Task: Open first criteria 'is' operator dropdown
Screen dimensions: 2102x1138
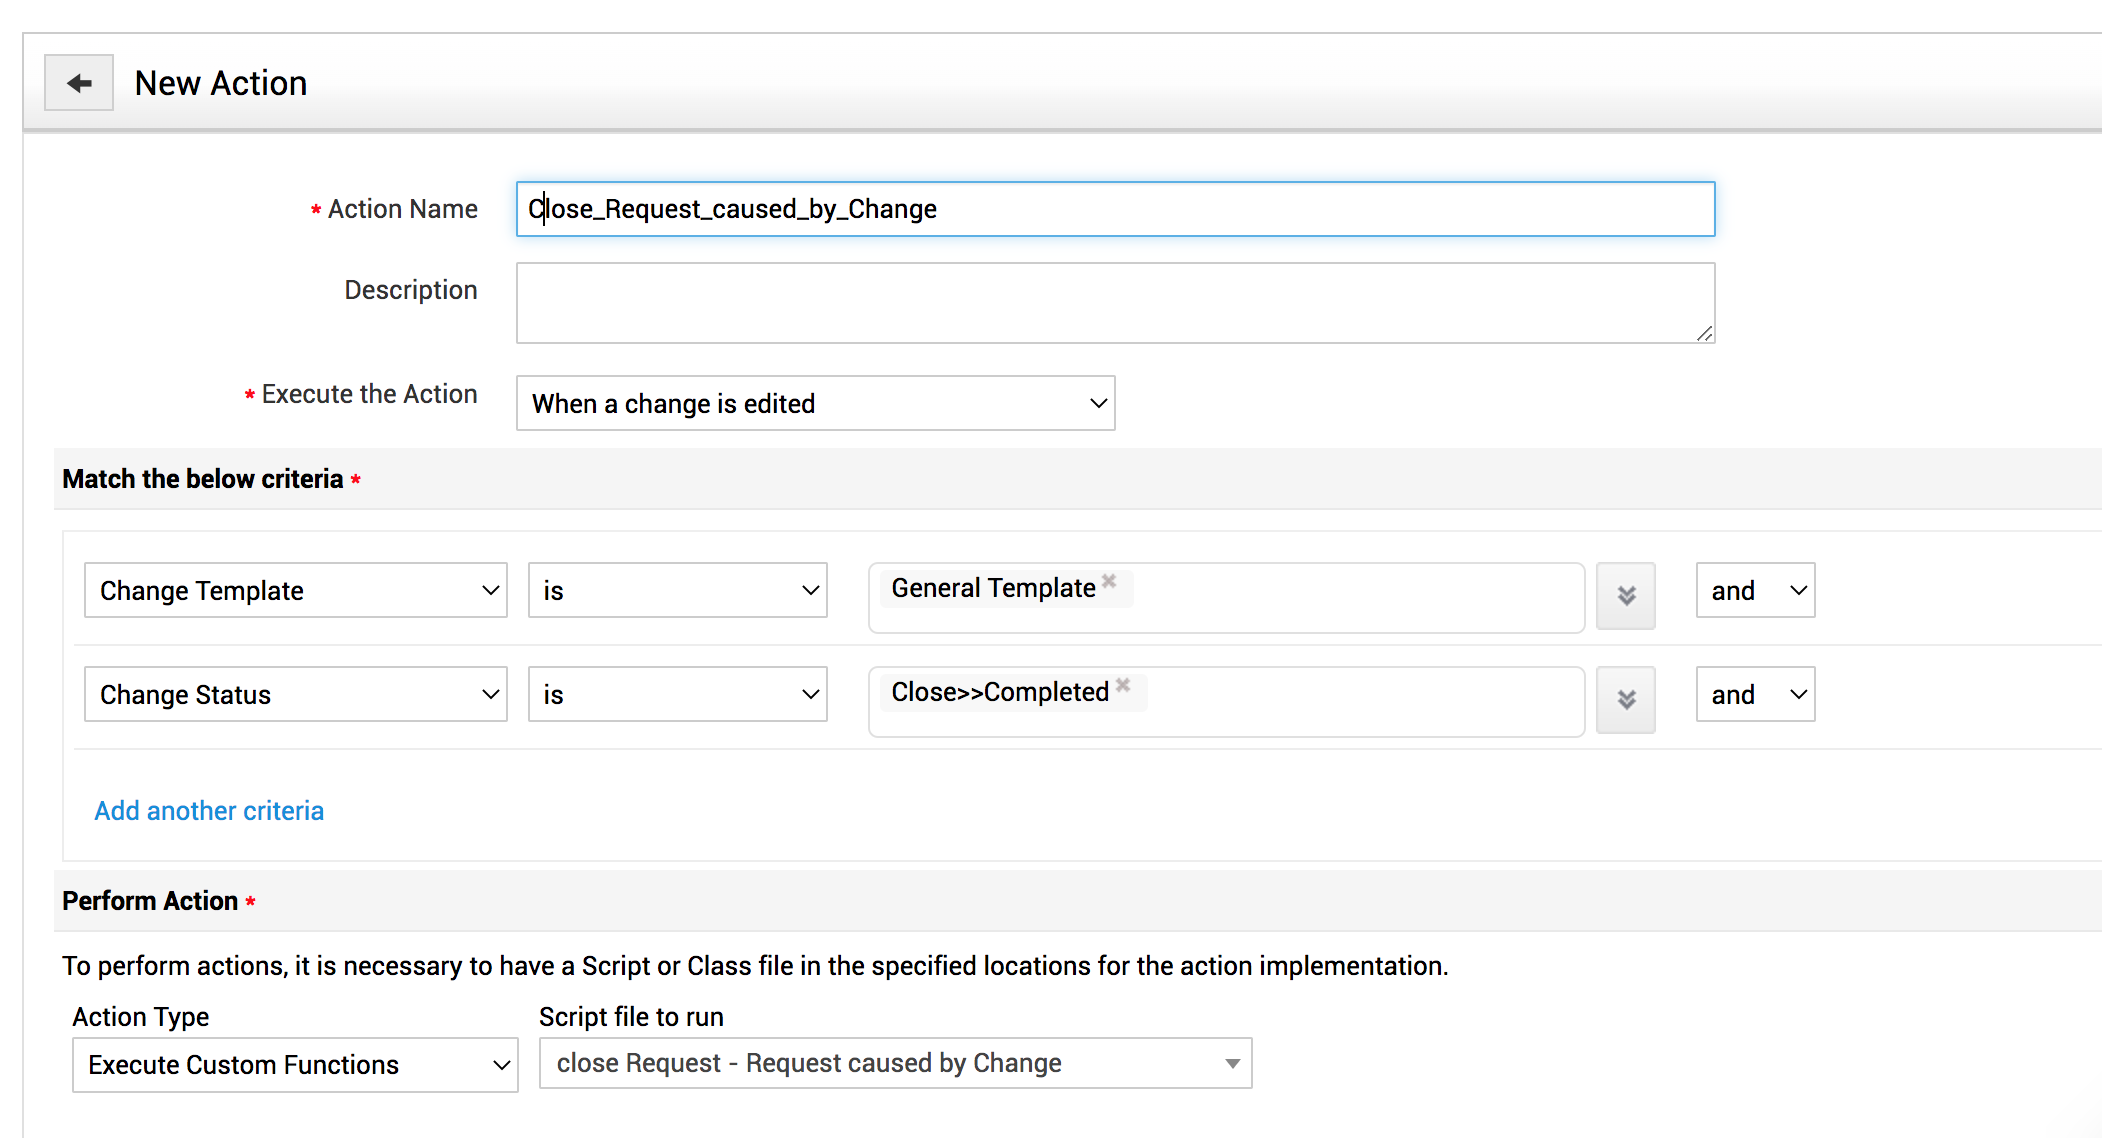Action: 677,591
